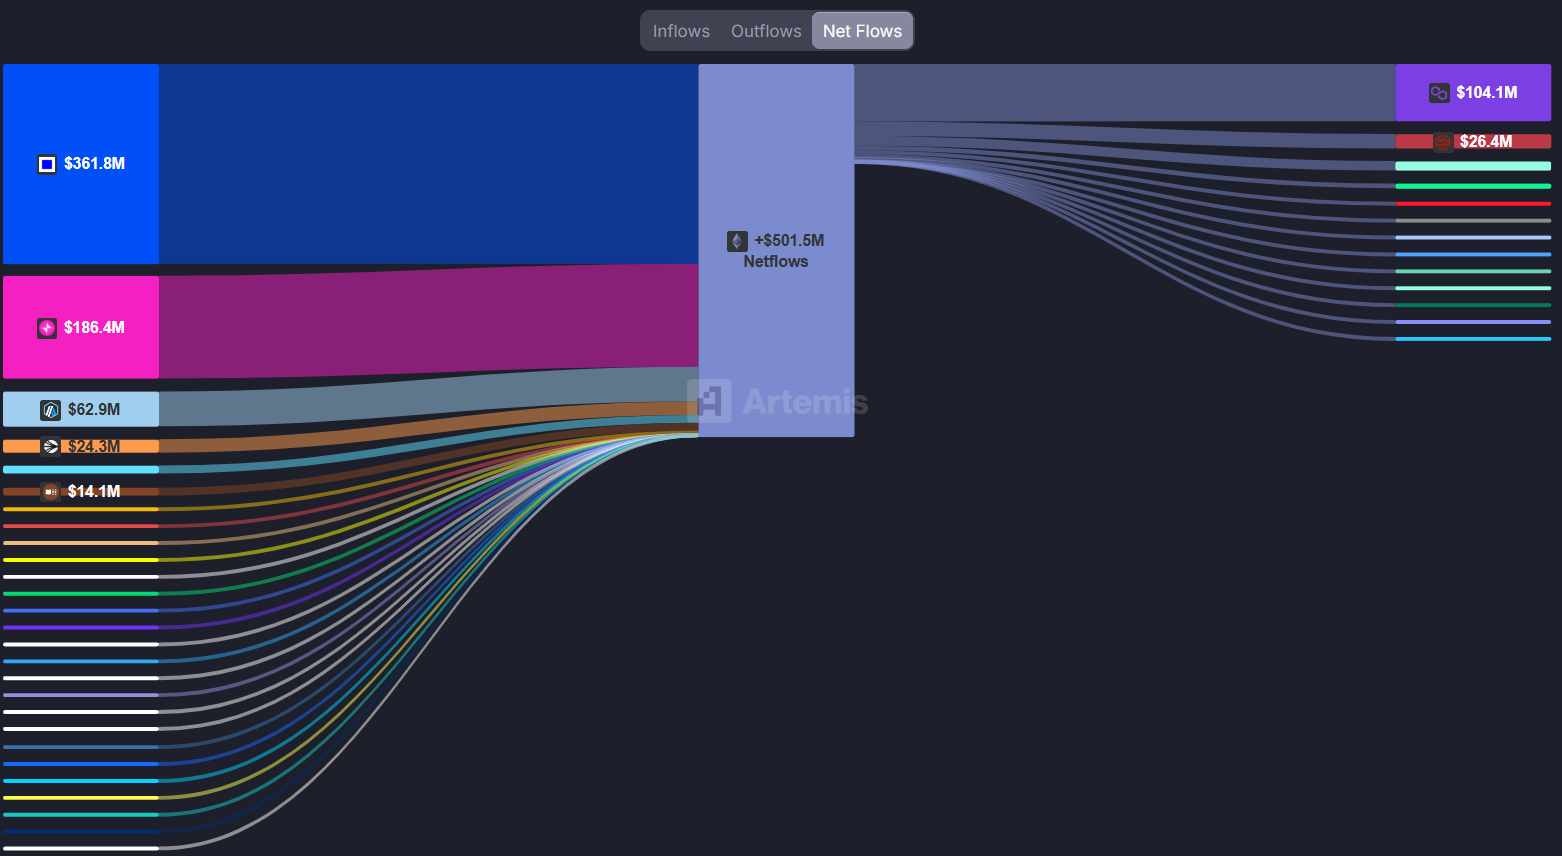Screen dimensions: 1562x856
Task: Select the $24.3M value label
Action: [94, 446]
